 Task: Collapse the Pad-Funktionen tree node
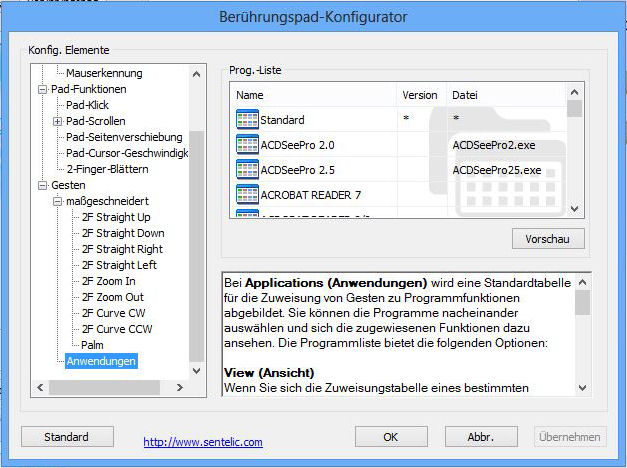tap(42, 89)
